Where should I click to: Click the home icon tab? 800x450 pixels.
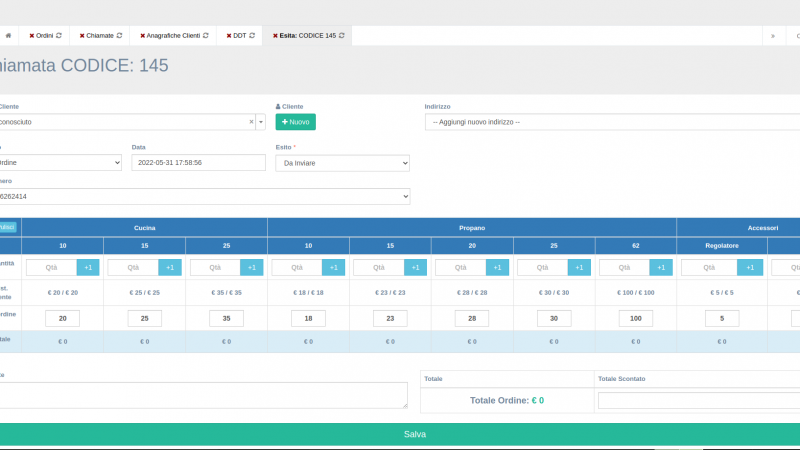(8, 35)
